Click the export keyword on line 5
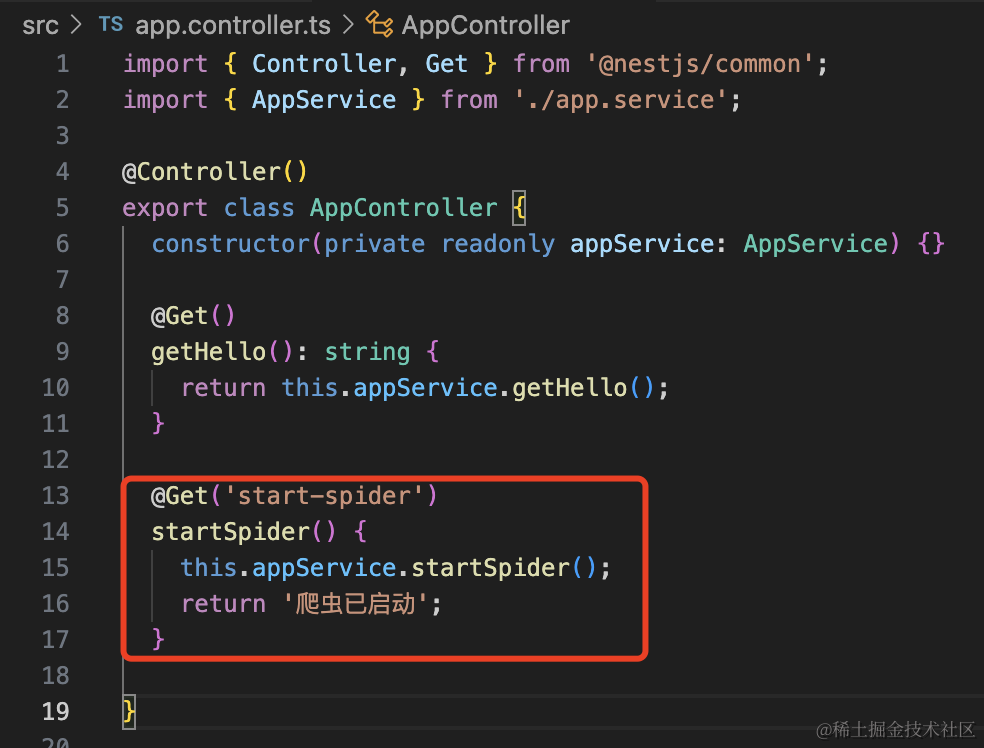Image resolution: width=984 pixels, height=748 pixels. pyautogui.click(x=164, y=208)
